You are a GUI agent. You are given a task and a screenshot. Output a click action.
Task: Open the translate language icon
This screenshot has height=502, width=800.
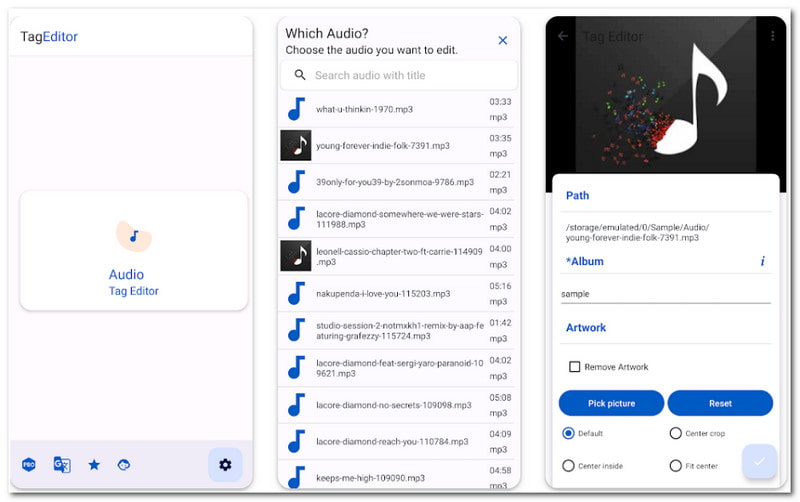click(62, 465)
